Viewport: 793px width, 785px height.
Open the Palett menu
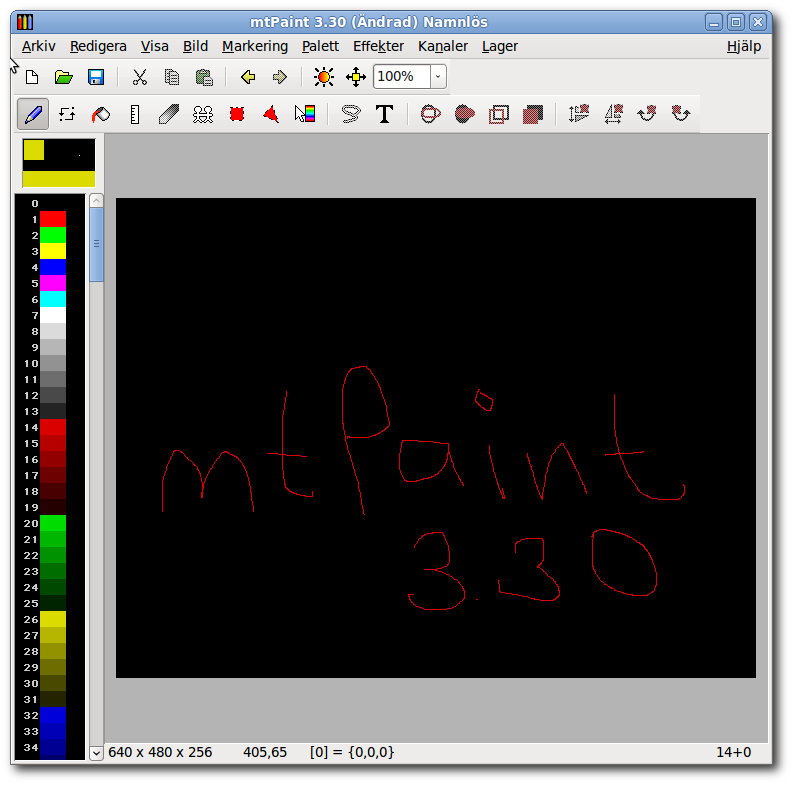320,47
